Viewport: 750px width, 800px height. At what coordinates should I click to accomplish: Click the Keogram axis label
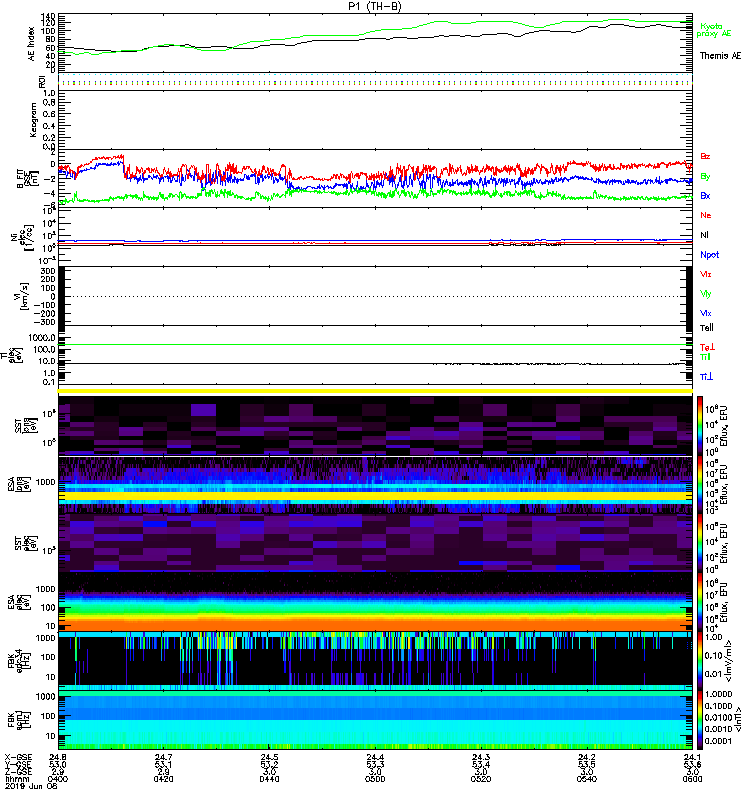pos(33,119)
